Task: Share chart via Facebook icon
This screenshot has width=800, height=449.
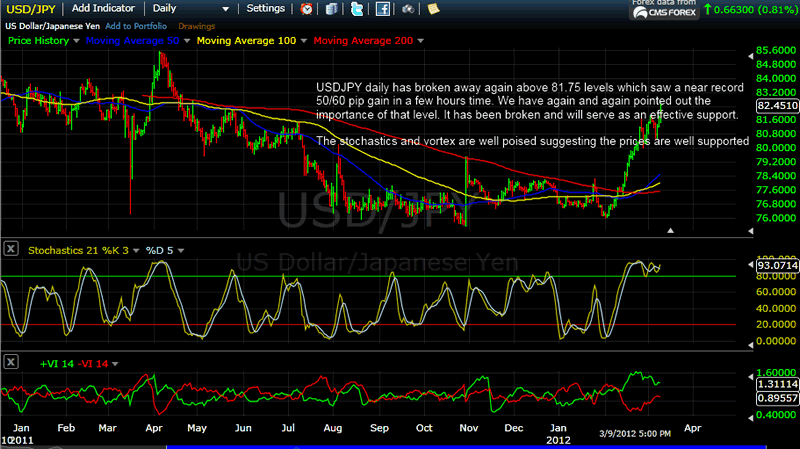Action: coord(383,8)
